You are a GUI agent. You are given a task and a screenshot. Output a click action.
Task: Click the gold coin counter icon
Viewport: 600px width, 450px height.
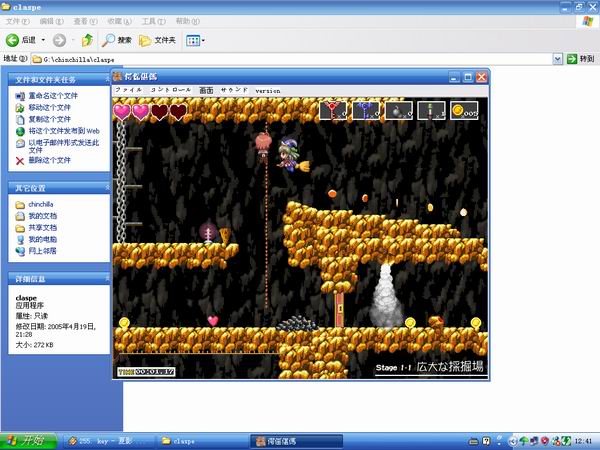(x=458, y=110)
